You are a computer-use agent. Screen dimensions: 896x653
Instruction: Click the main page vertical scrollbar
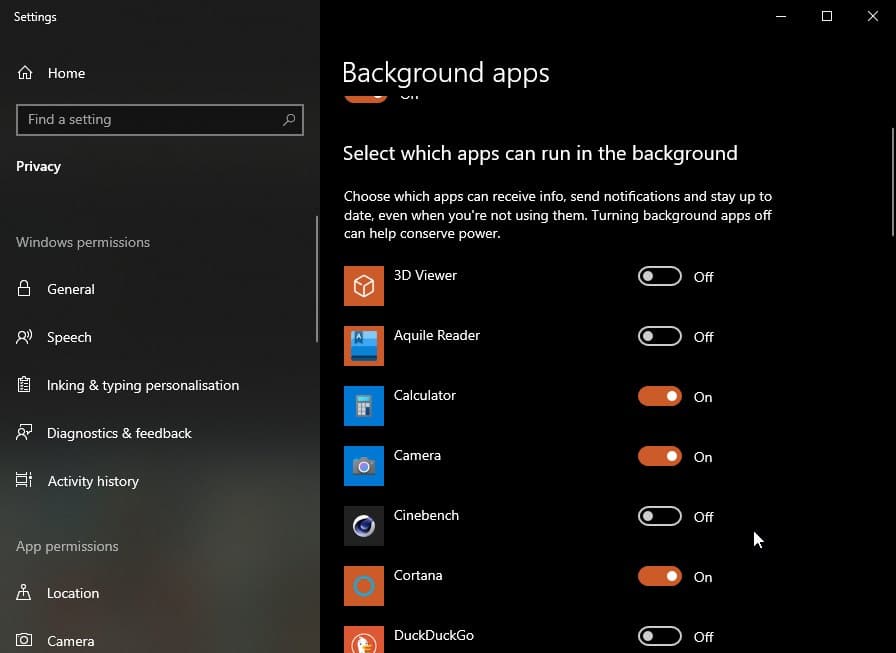893,182
